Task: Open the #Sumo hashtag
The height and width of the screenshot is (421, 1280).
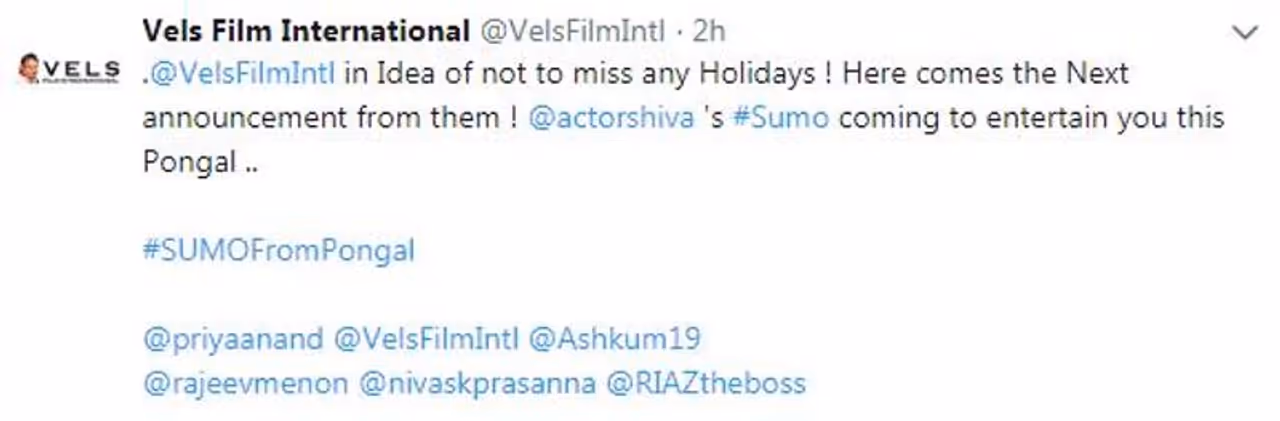Action: pos(780,118)
